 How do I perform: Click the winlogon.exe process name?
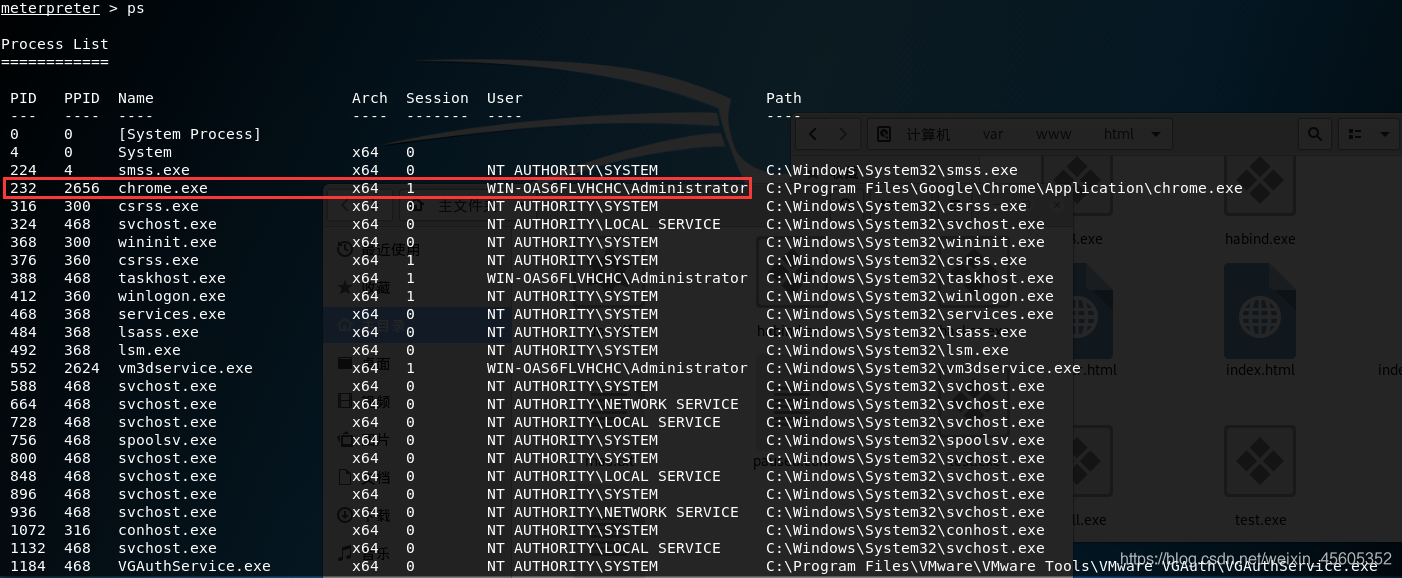pyautogui.click(x=172, y=296)
